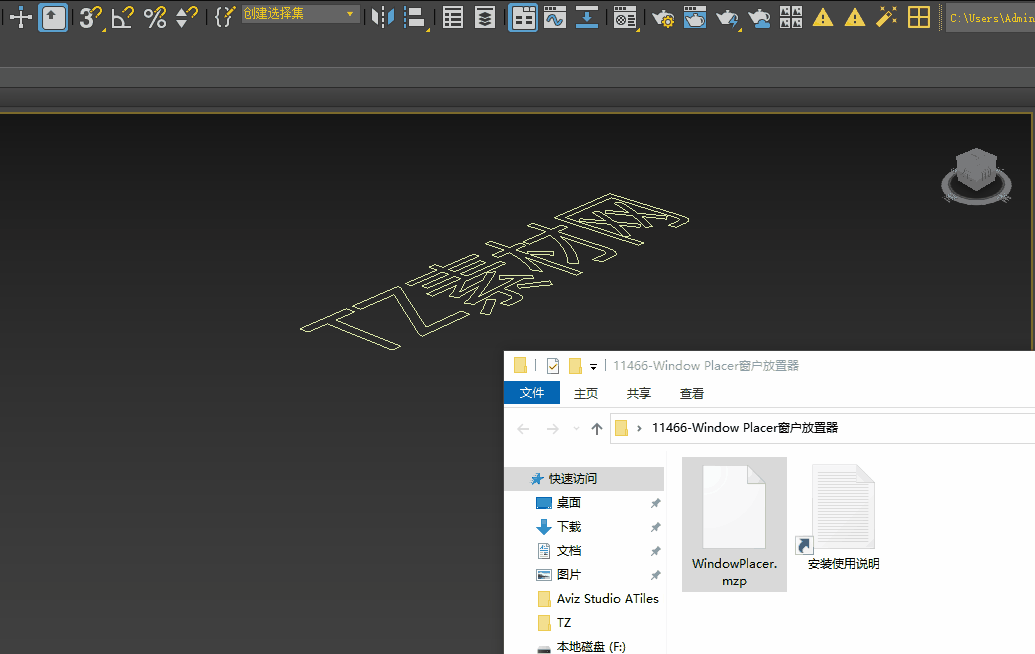Click the Align tool icon

point(413,17)
